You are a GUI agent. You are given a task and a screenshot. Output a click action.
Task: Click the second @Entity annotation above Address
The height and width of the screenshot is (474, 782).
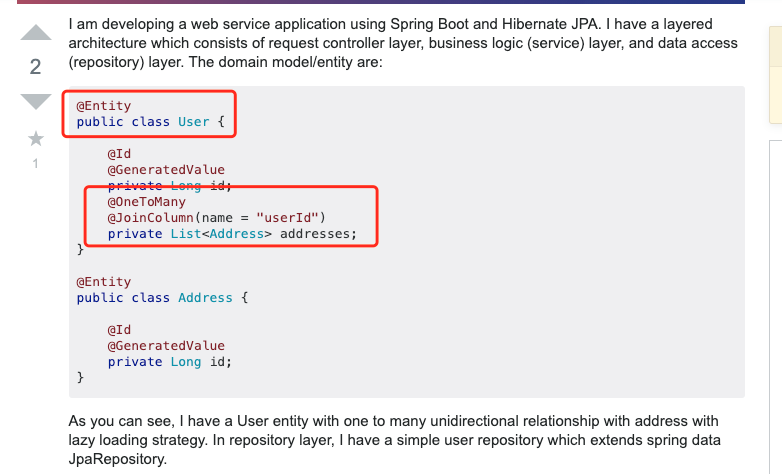(103, 282)
